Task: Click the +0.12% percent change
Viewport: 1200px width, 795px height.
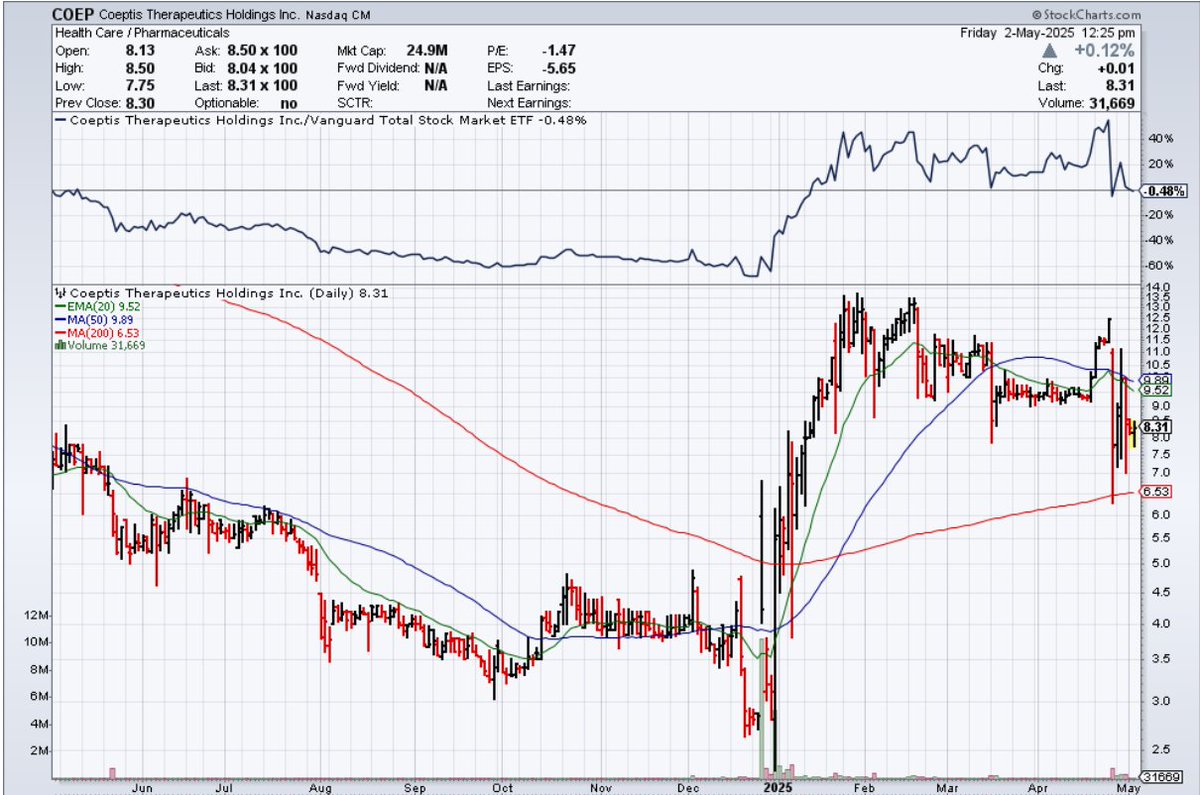Action: (x=1106, y=51)
